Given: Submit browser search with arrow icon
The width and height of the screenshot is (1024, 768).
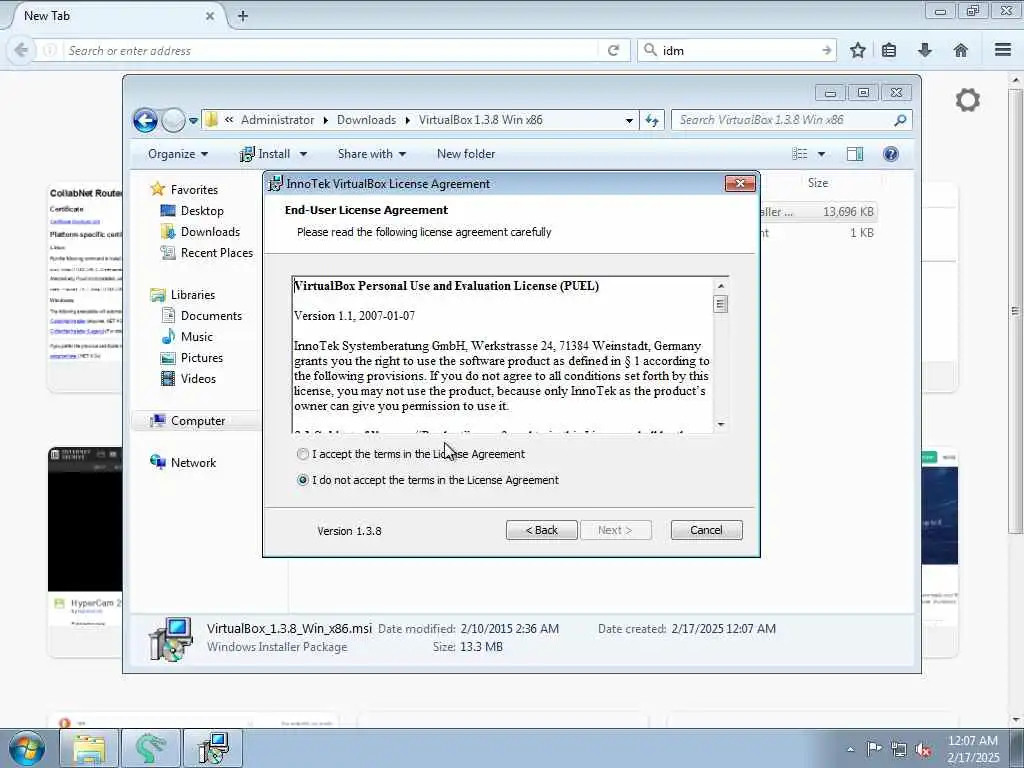Looking at the screenshot, I should click(827, 50).
